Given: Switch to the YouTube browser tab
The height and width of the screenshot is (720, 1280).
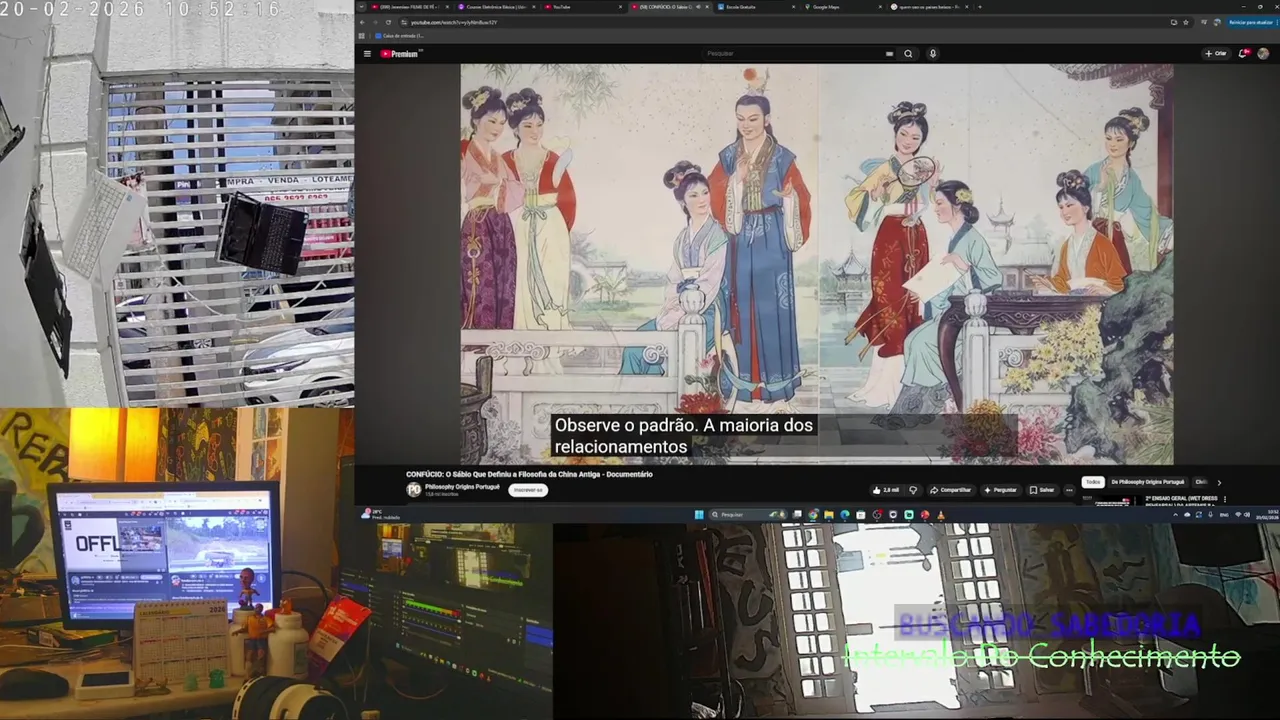Looking at the screenshot, I should [584, 7].
